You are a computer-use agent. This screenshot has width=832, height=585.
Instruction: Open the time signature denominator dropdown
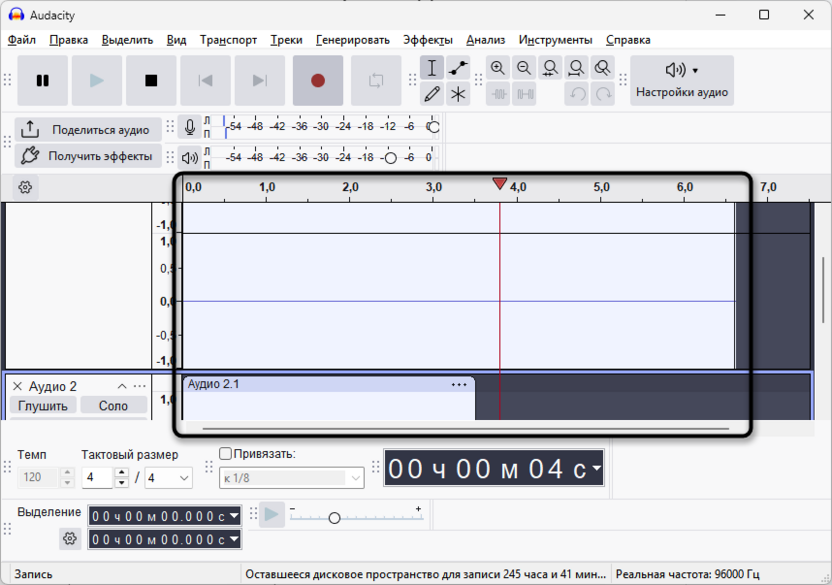(169, 478)
